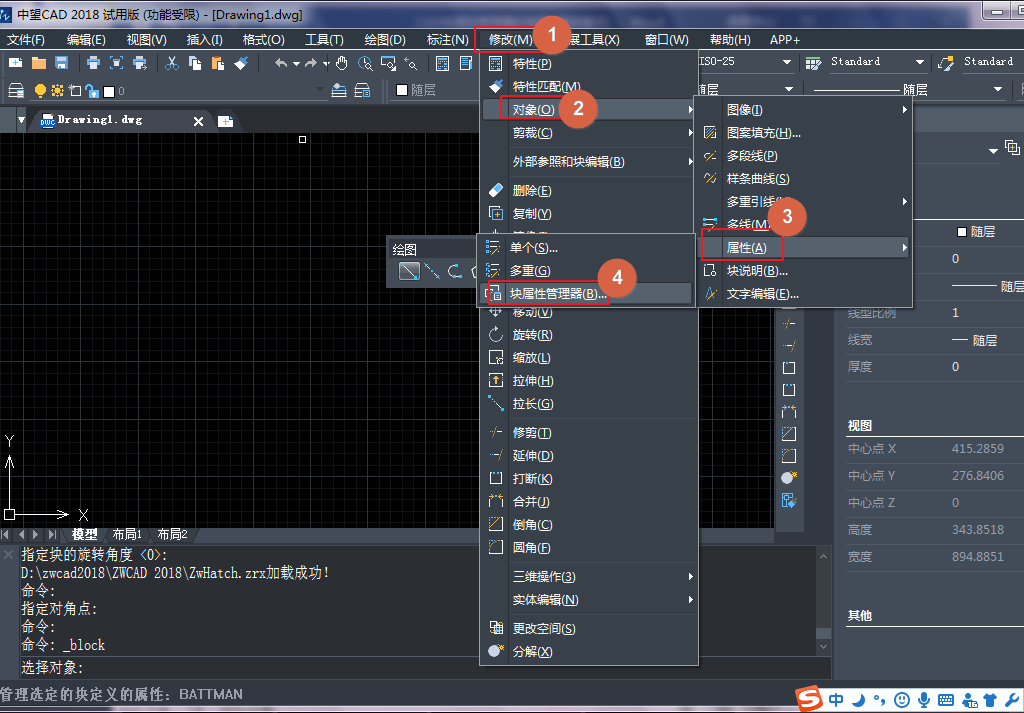Toggle the layer lock icon on the layer bar
This screenshot has width=1024, height=713.
click(x=92, y=90)
